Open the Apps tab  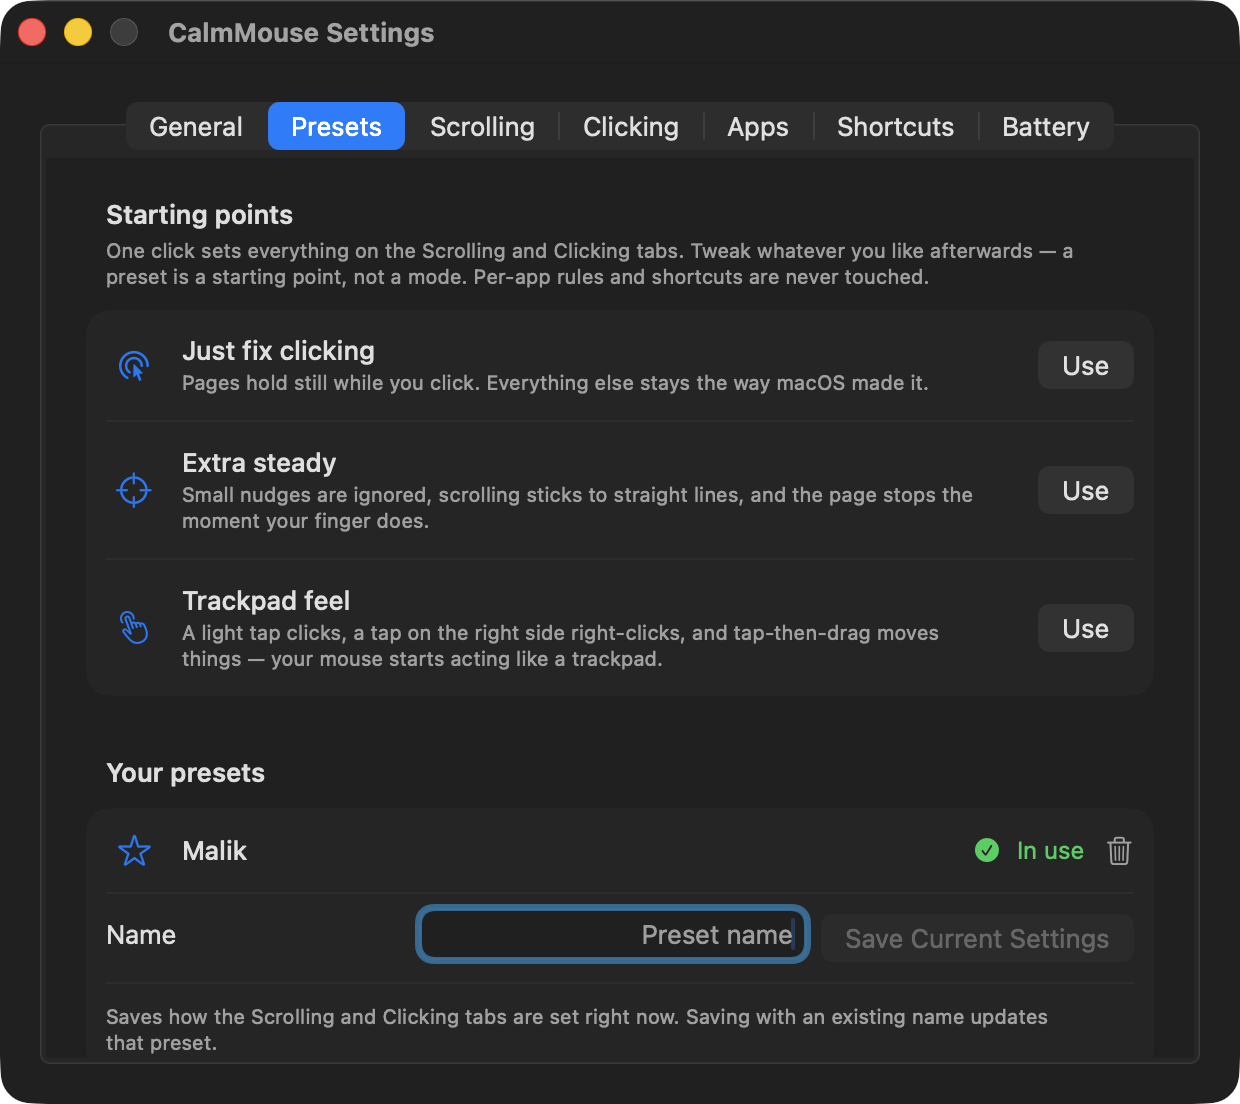758,127
